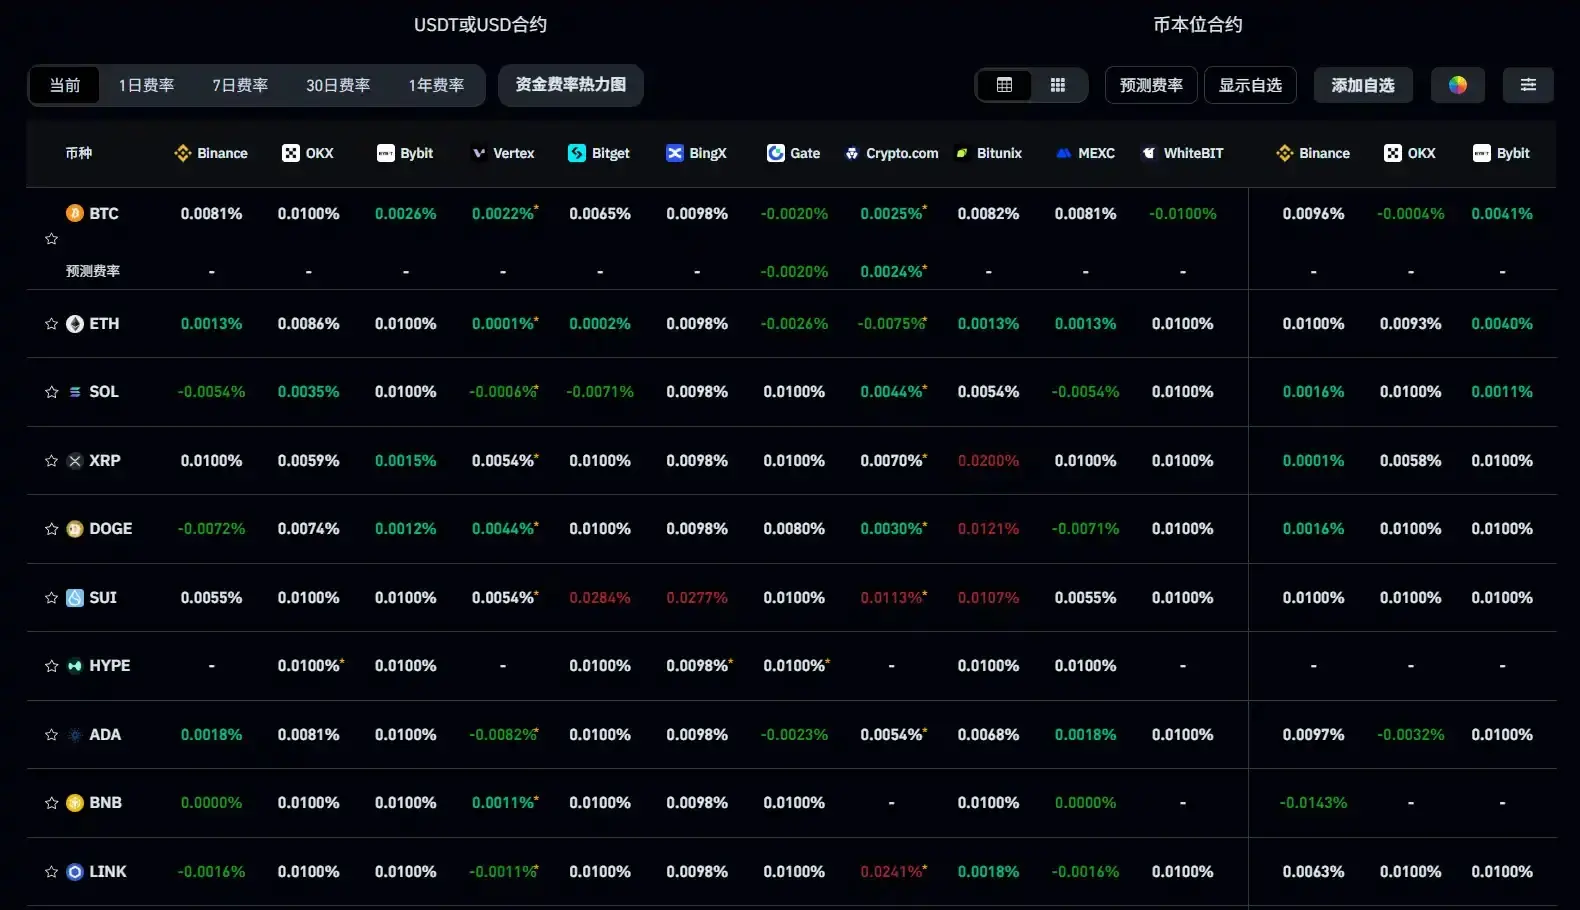Click the Gate exchange logo
Image resolution: width=1580 pixels, height=910 pixels.
click(x=776, y=153)
